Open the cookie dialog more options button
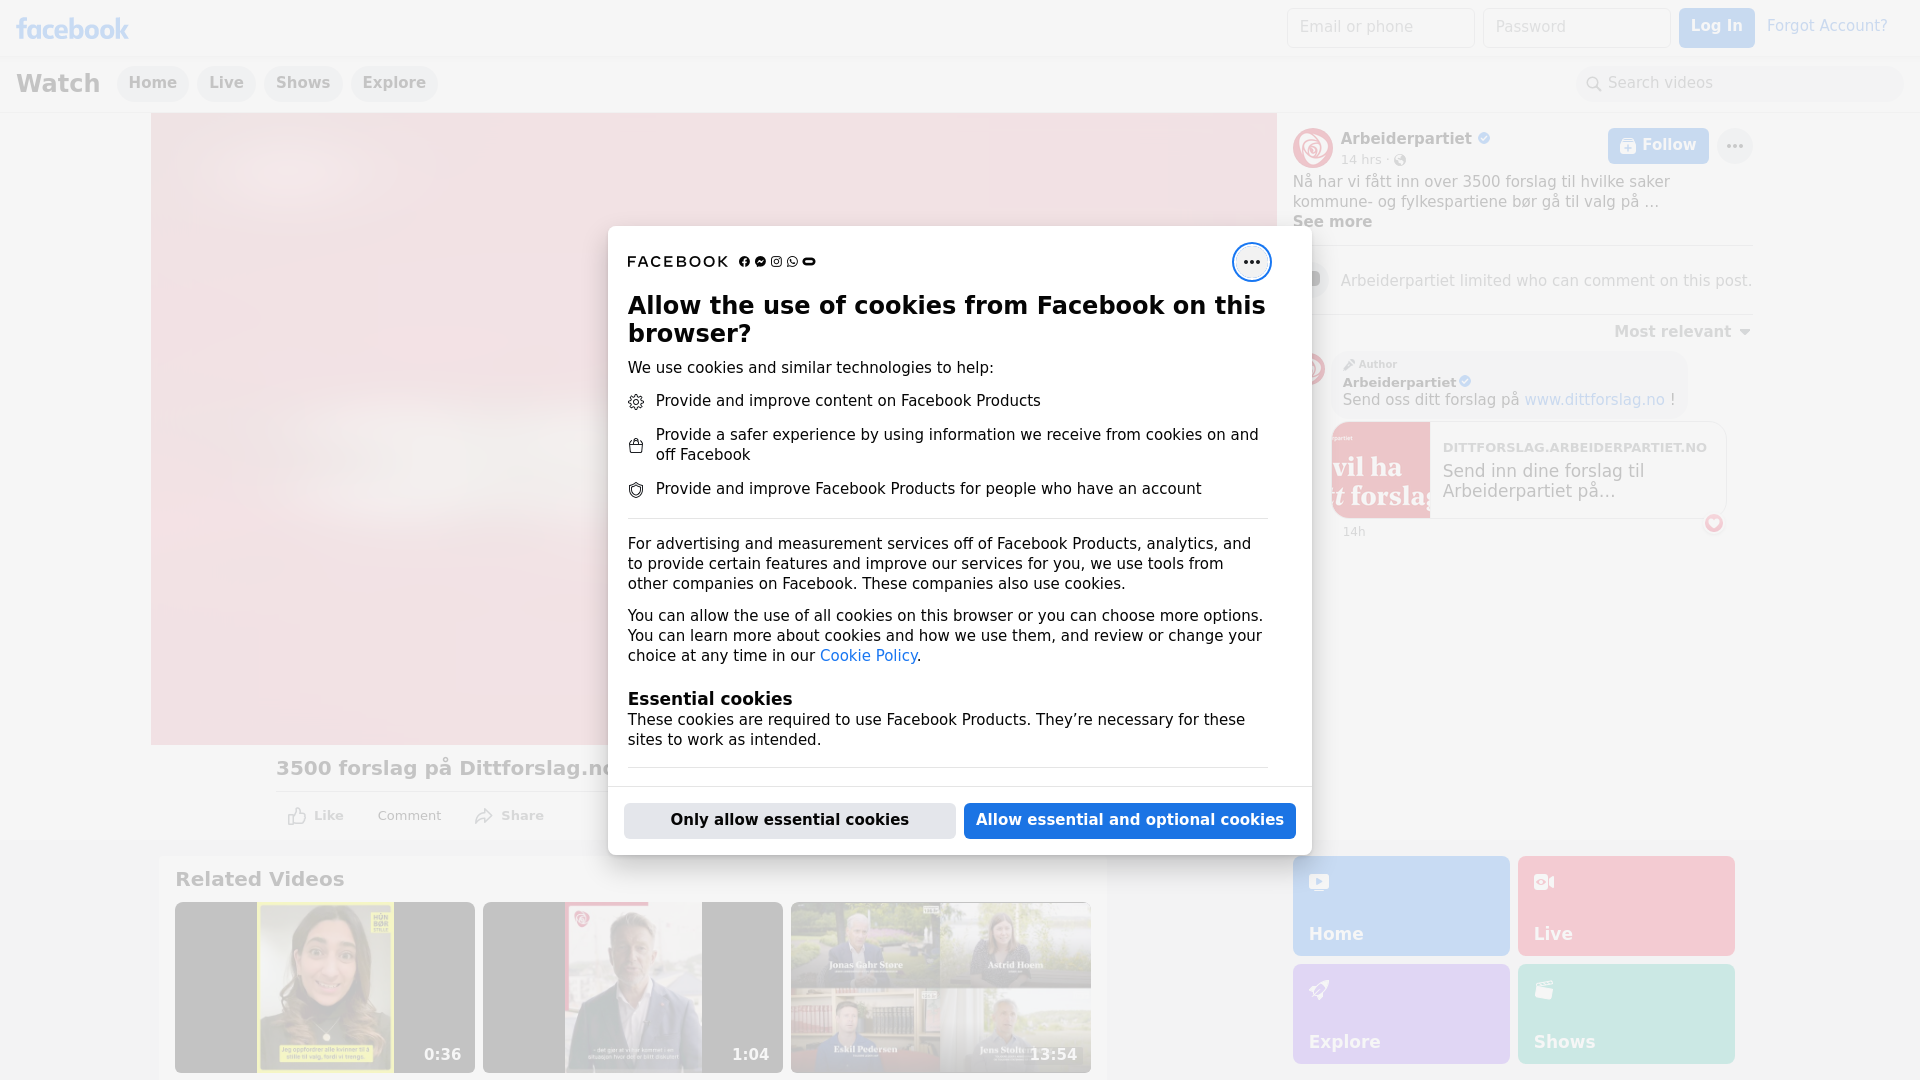 point(1251,262)
